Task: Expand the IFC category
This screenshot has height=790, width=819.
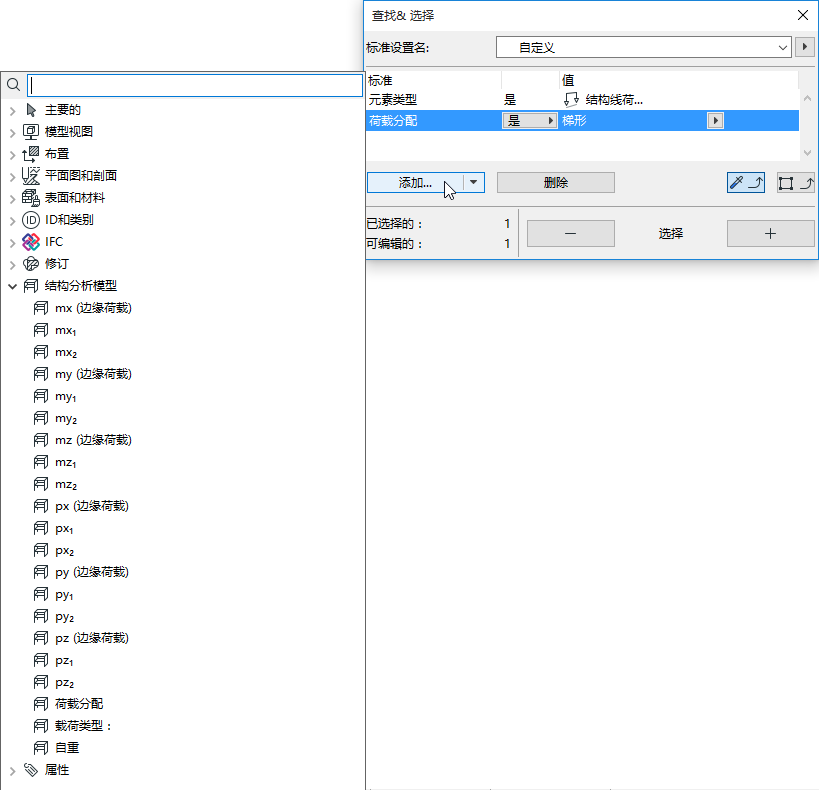Action: 13,242
